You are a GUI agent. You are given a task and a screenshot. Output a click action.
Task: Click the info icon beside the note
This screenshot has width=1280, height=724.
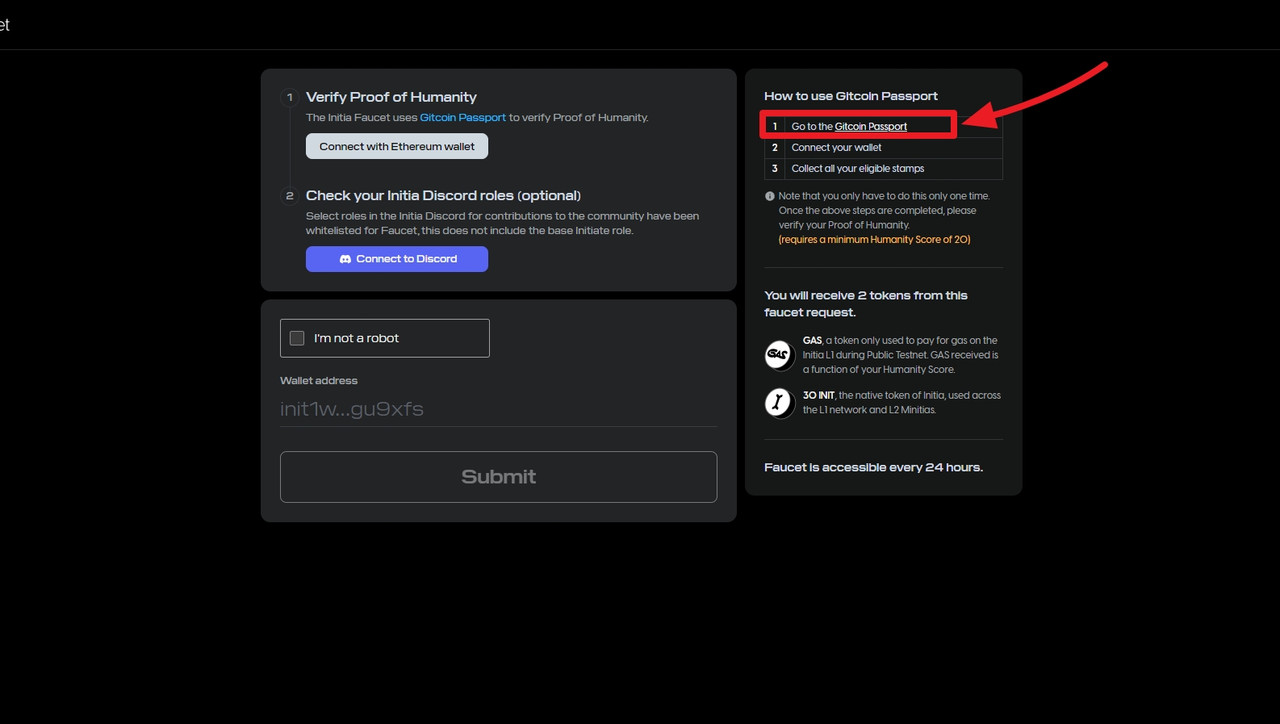point(770,197)
